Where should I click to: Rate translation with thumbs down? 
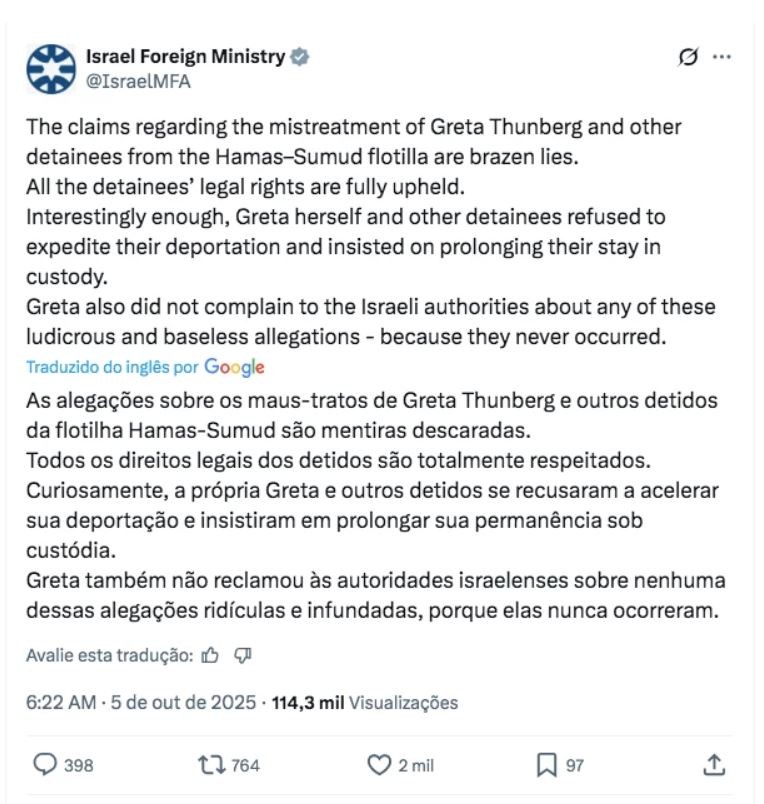241,655
